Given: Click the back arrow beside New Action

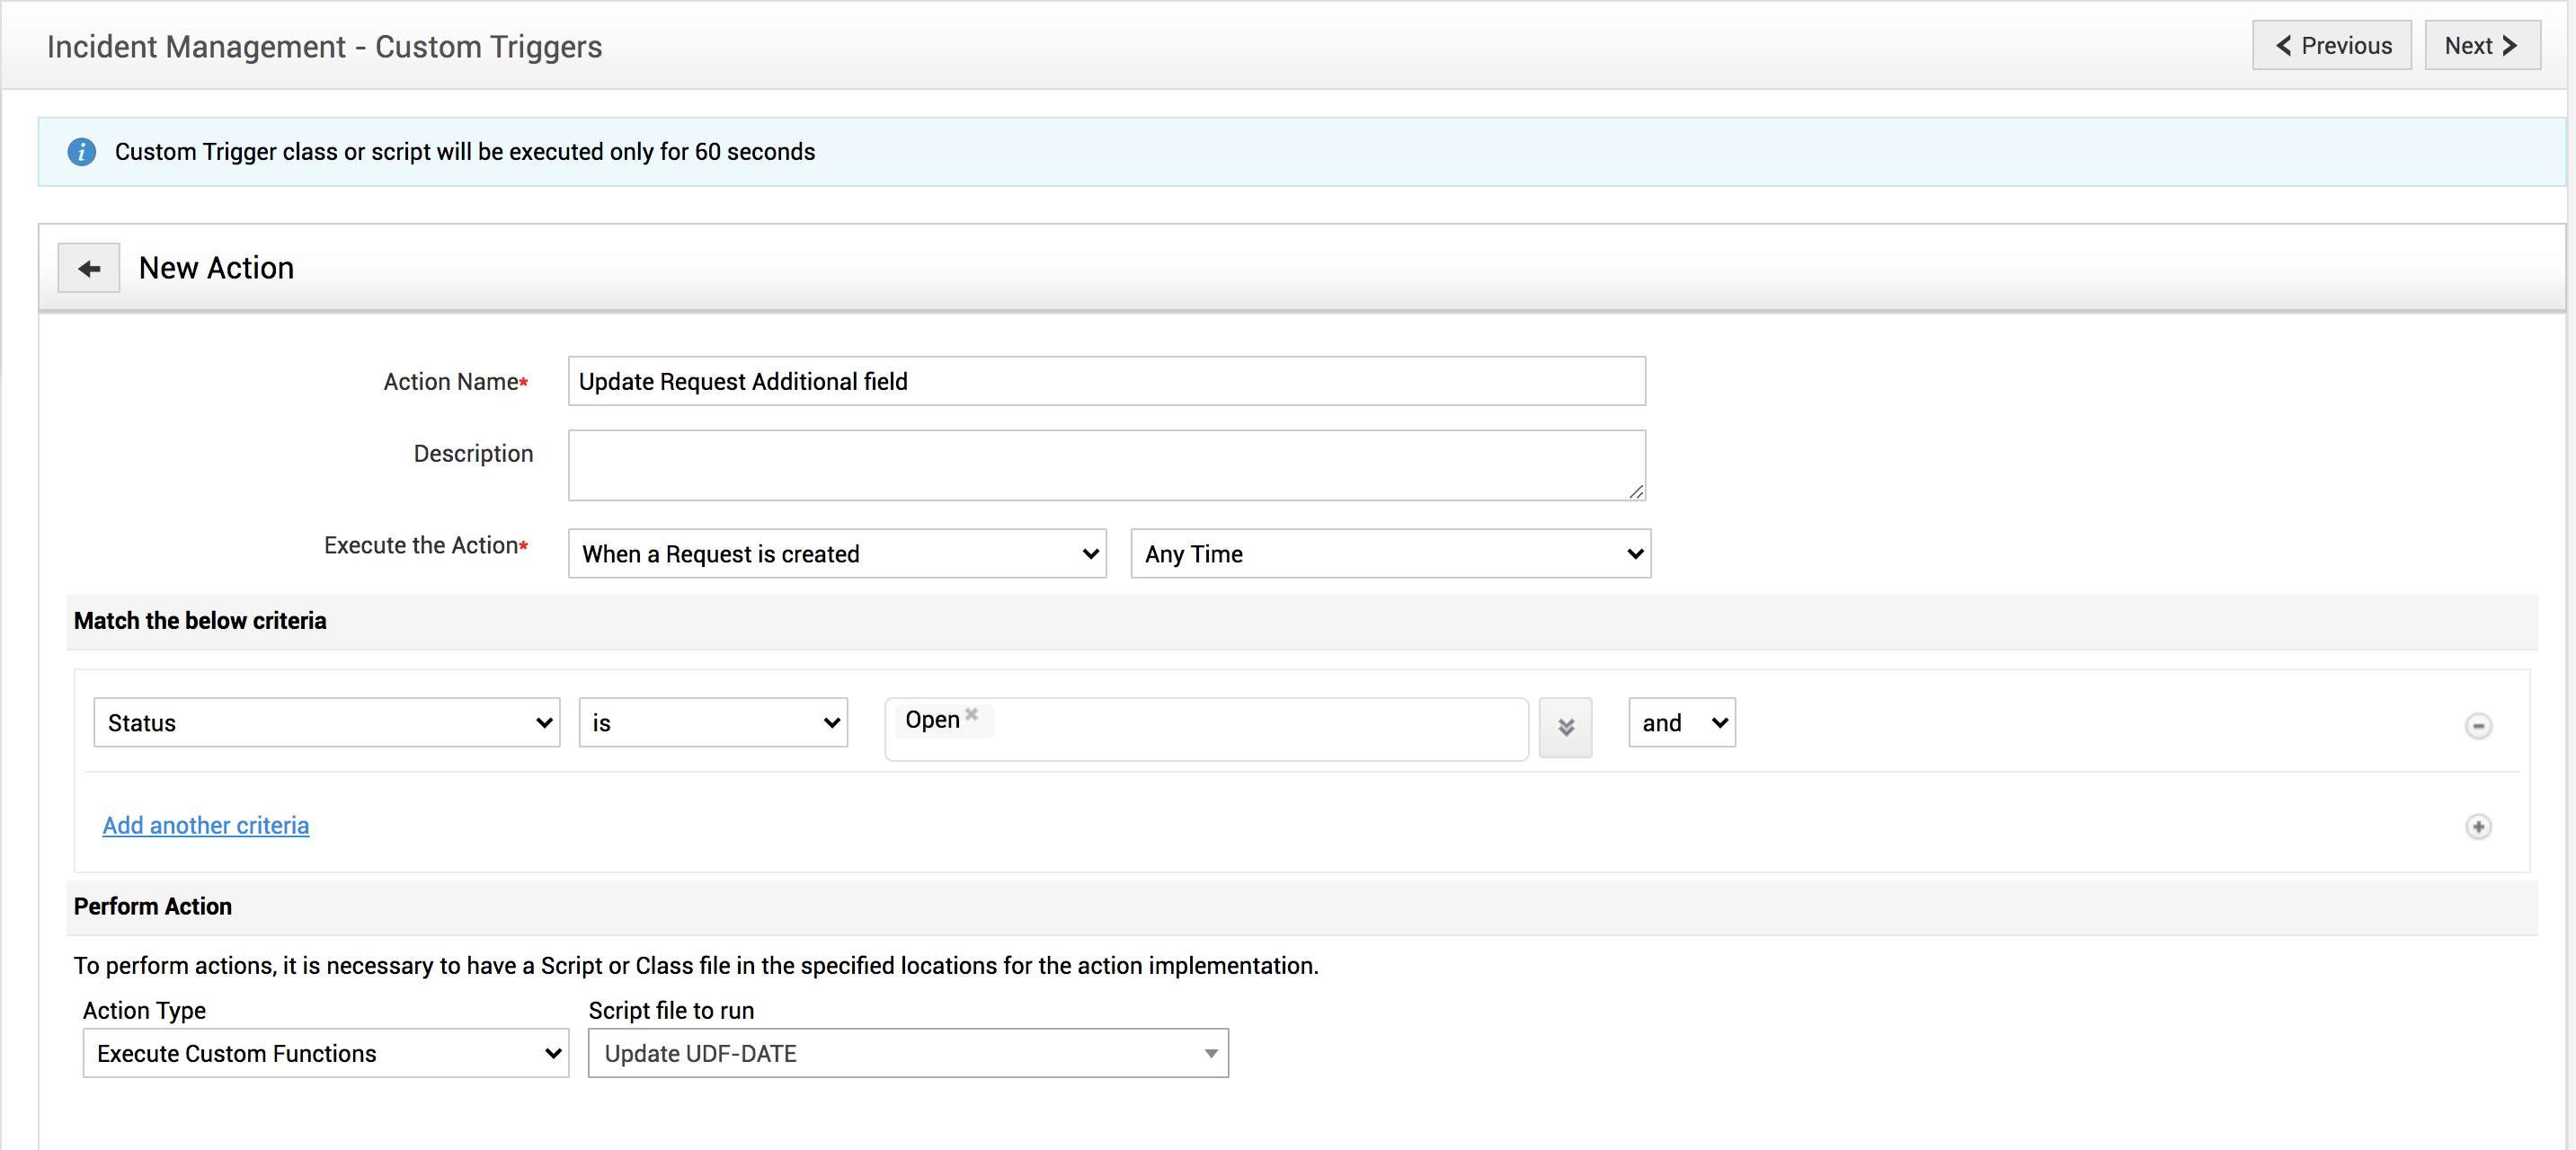Looking at the screenshot, I should (x=88, y=268).
